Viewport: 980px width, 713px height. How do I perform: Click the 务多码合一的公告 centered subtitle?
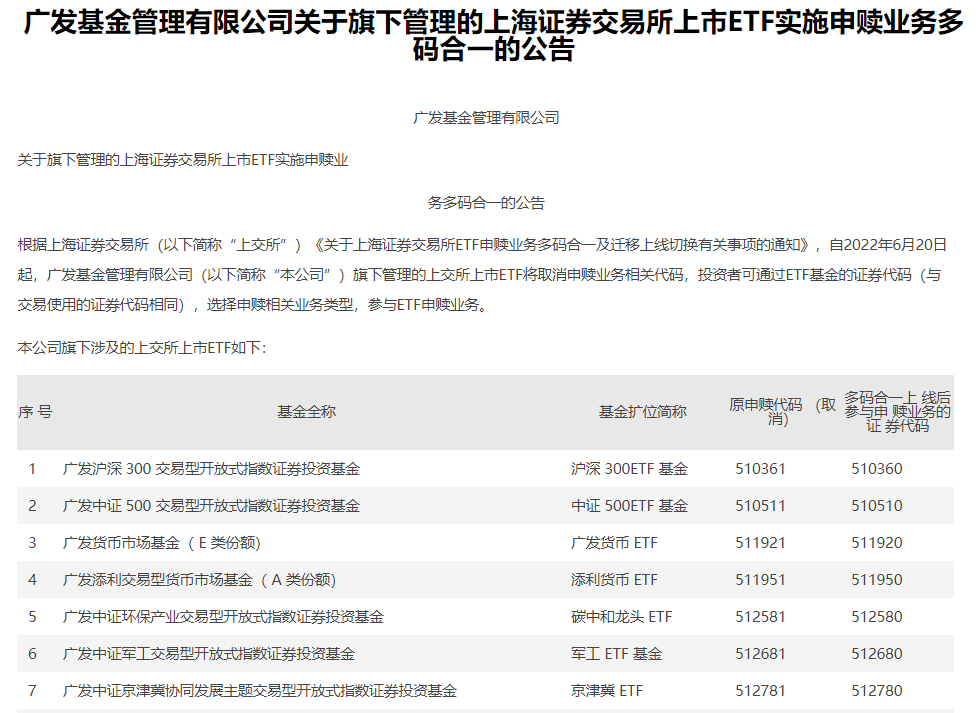pyautogui.click(x=486, y=203)
